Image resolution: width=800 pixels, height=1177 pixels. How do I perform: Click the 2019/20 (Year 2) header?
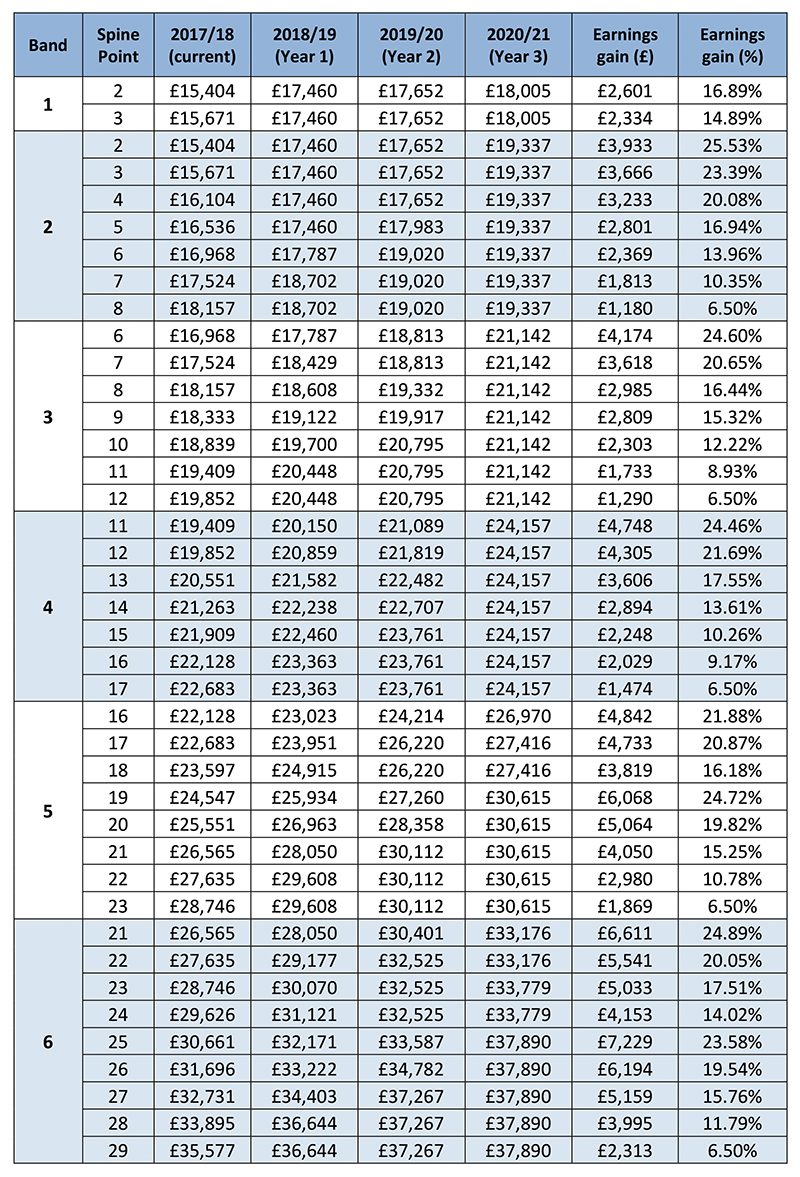(412, 46)
